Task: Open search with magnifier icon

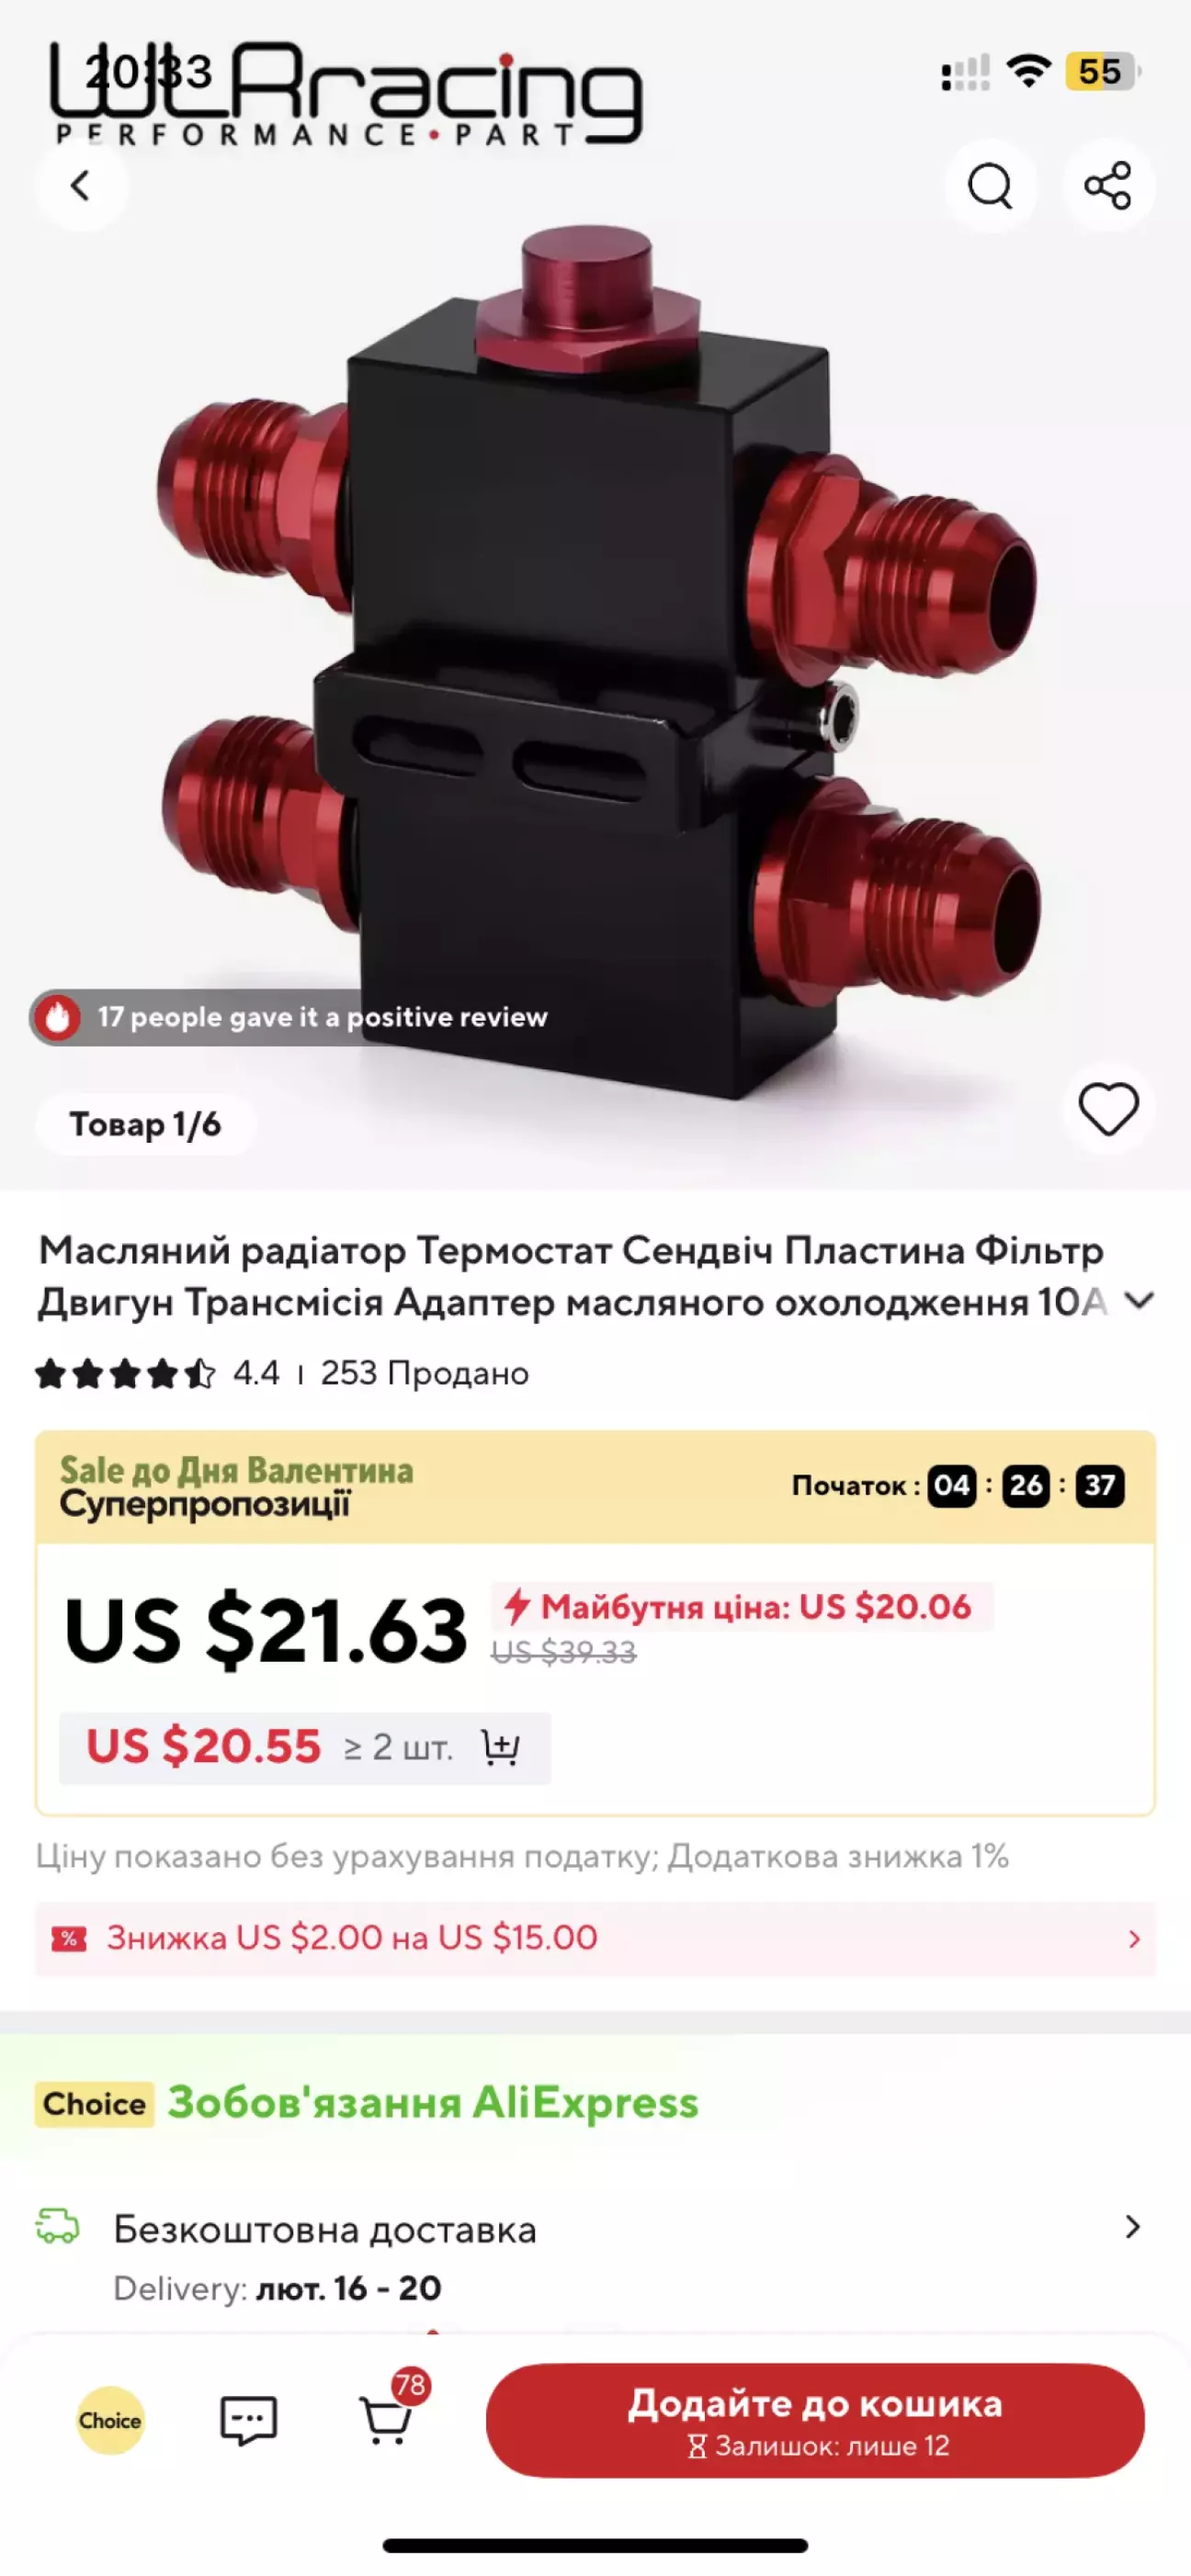Action: [990, 185]
